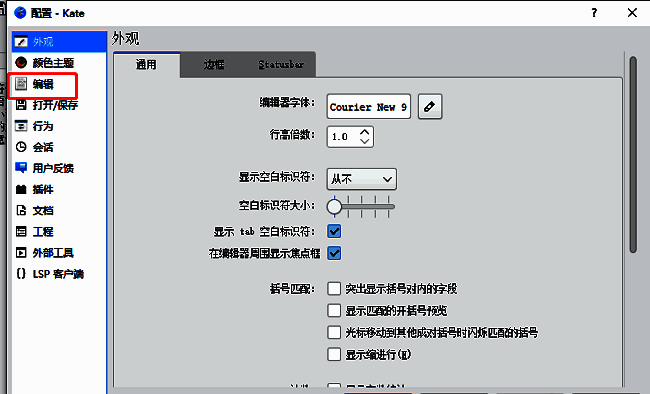Toggle 显示 tab 空白标识符 checkbox

334,231
